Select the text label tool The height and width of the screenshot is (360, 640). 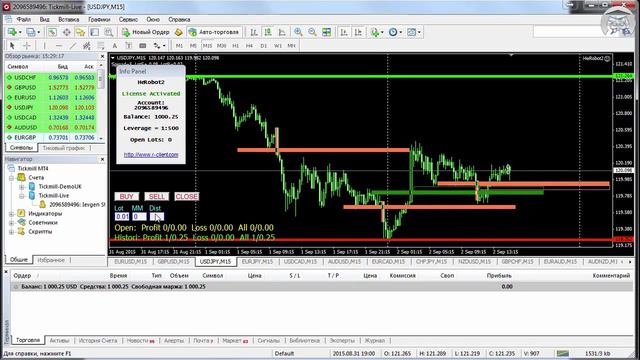click(129, 46)
